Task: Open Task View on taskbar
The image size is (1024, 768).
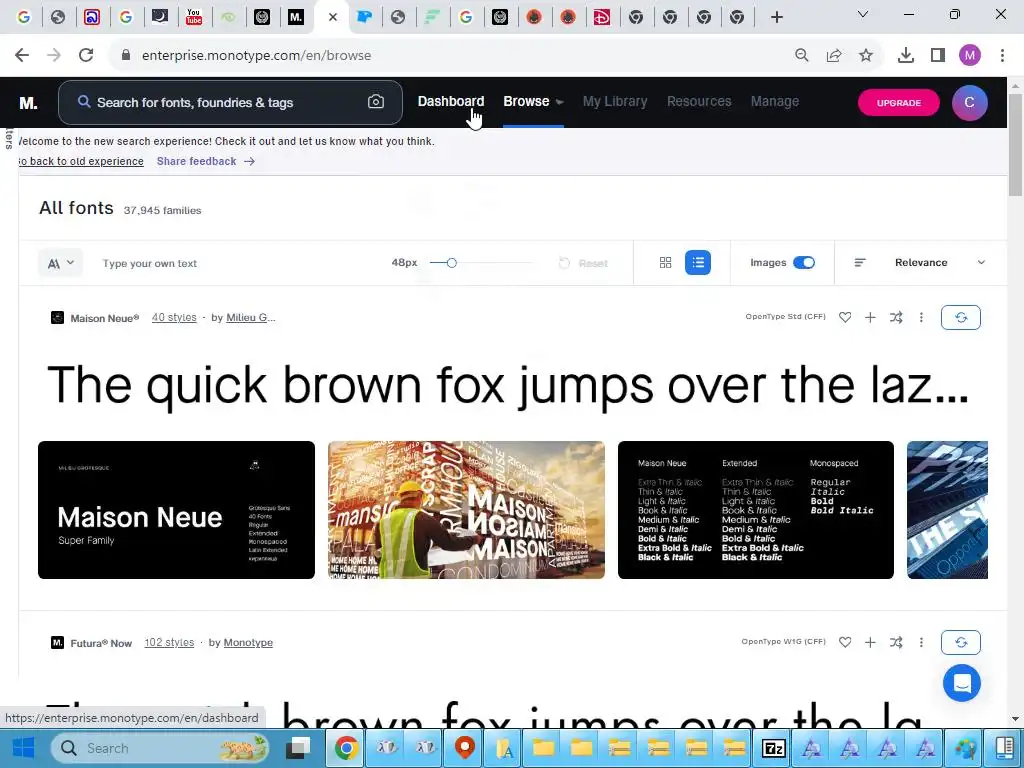Action: click(300, 748)
